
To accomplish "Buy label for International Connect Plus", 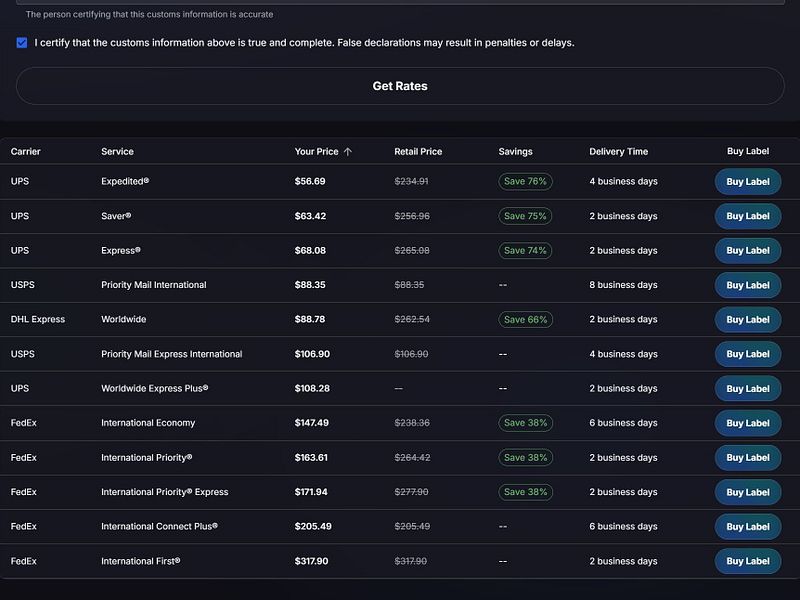I will 748,527.
